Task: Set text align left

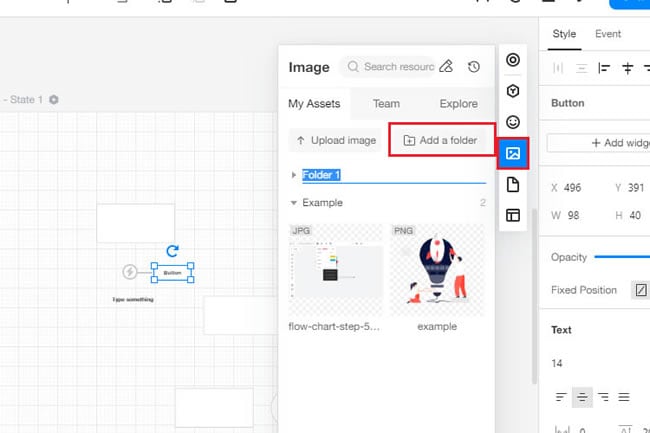Action: click(x=561, y=397)
